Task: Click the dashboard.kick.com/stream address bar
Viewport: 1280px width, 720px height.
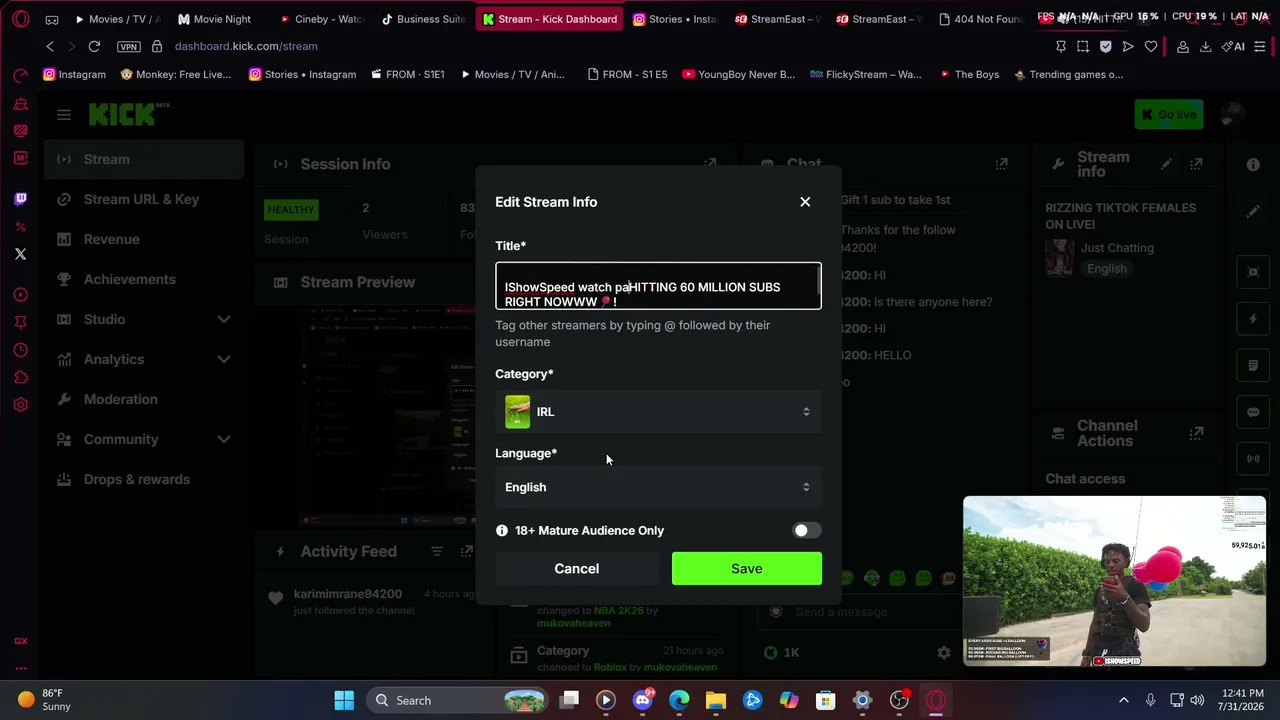Action: tap(246, 46)
